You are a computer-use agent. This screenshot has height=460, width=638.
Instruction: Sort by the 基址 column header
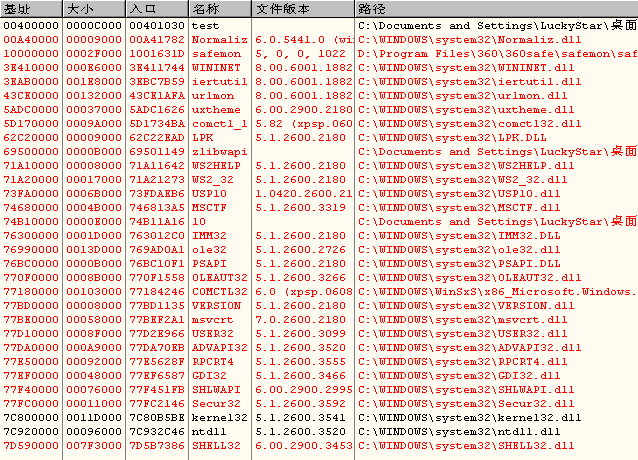pyautogui.click(x=31, y=9)
